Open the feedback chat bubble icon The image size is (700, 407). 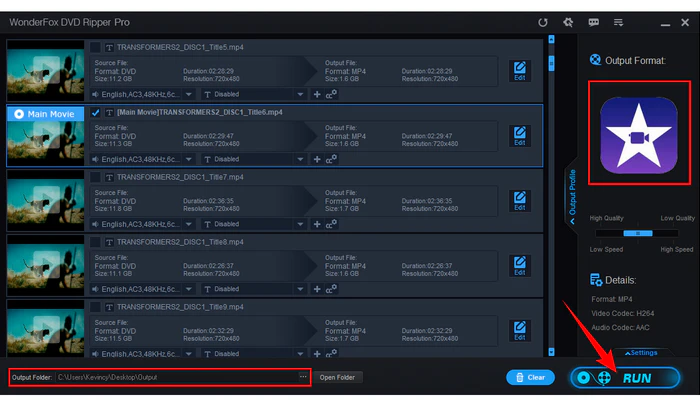[593, 22]
